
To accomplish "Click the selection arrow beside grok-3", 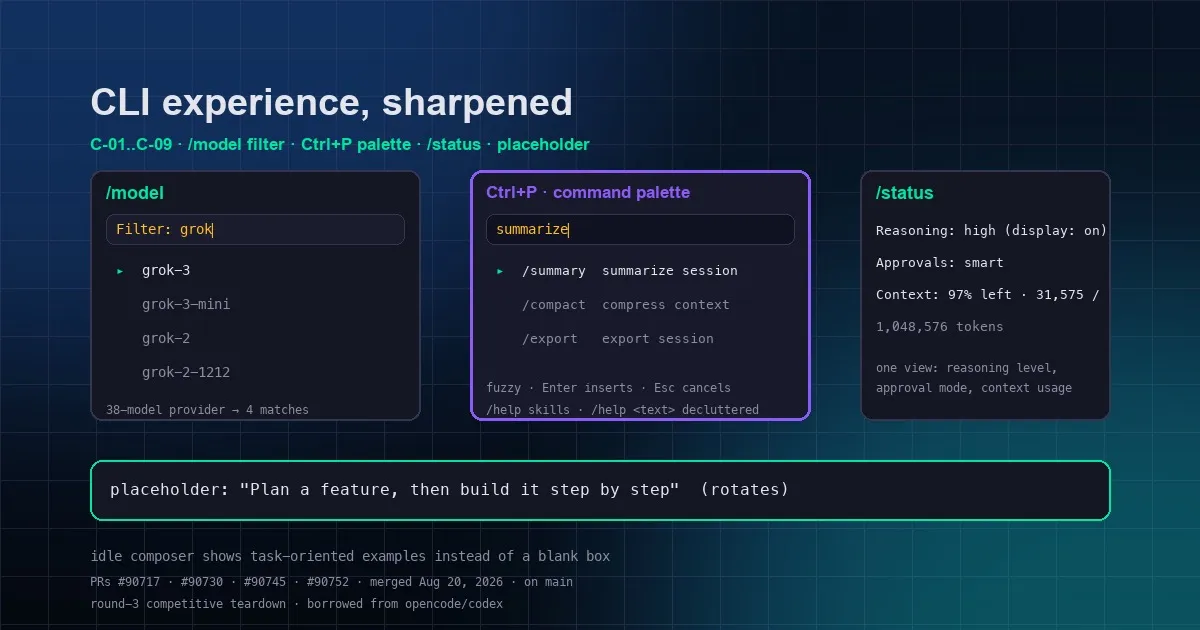I will (x=120, y=271).
